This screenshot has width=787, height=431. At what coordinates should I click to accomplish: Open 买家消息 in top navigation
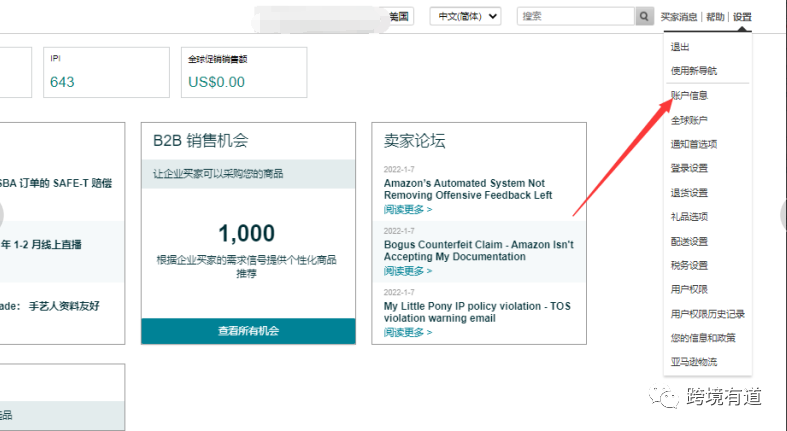click(679, 17)
